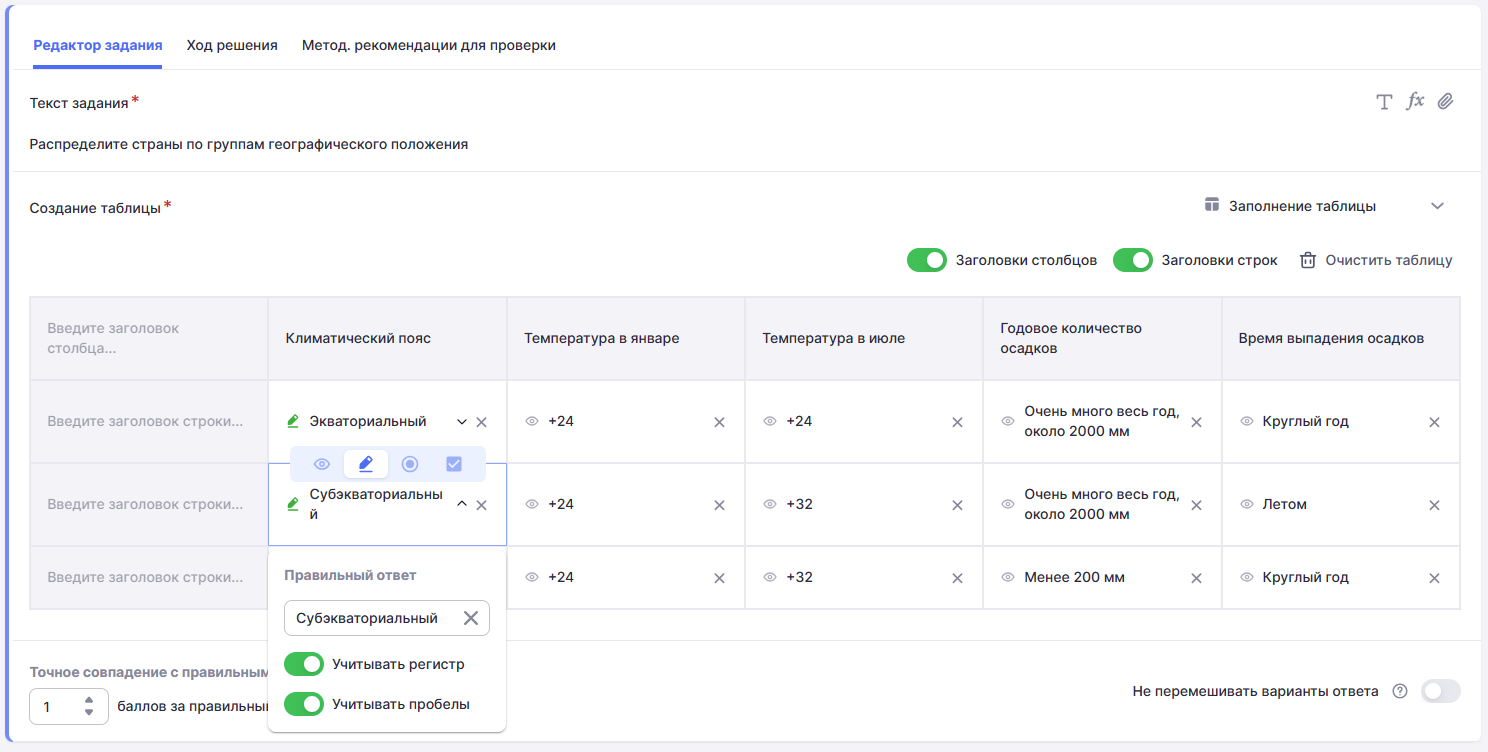Switch to Ход решения tab
1488x752 pixels.
pyautogui.click(x=232, y=45)
